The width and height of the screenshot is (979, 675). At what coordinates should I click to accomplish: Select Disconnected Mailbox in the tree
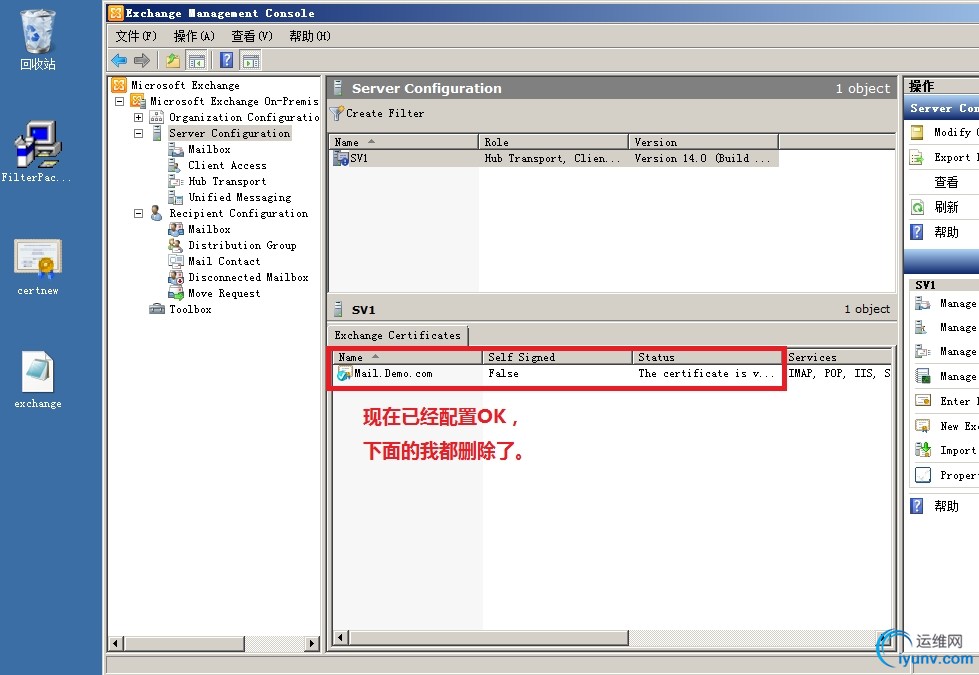point(248,277)
